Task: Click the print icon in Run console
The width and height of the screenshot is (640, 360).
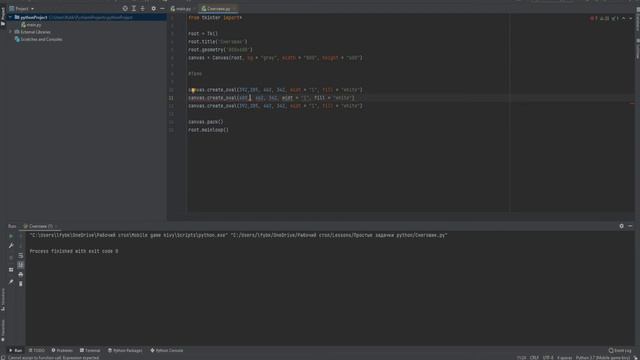Action: (x=21, y=274)
